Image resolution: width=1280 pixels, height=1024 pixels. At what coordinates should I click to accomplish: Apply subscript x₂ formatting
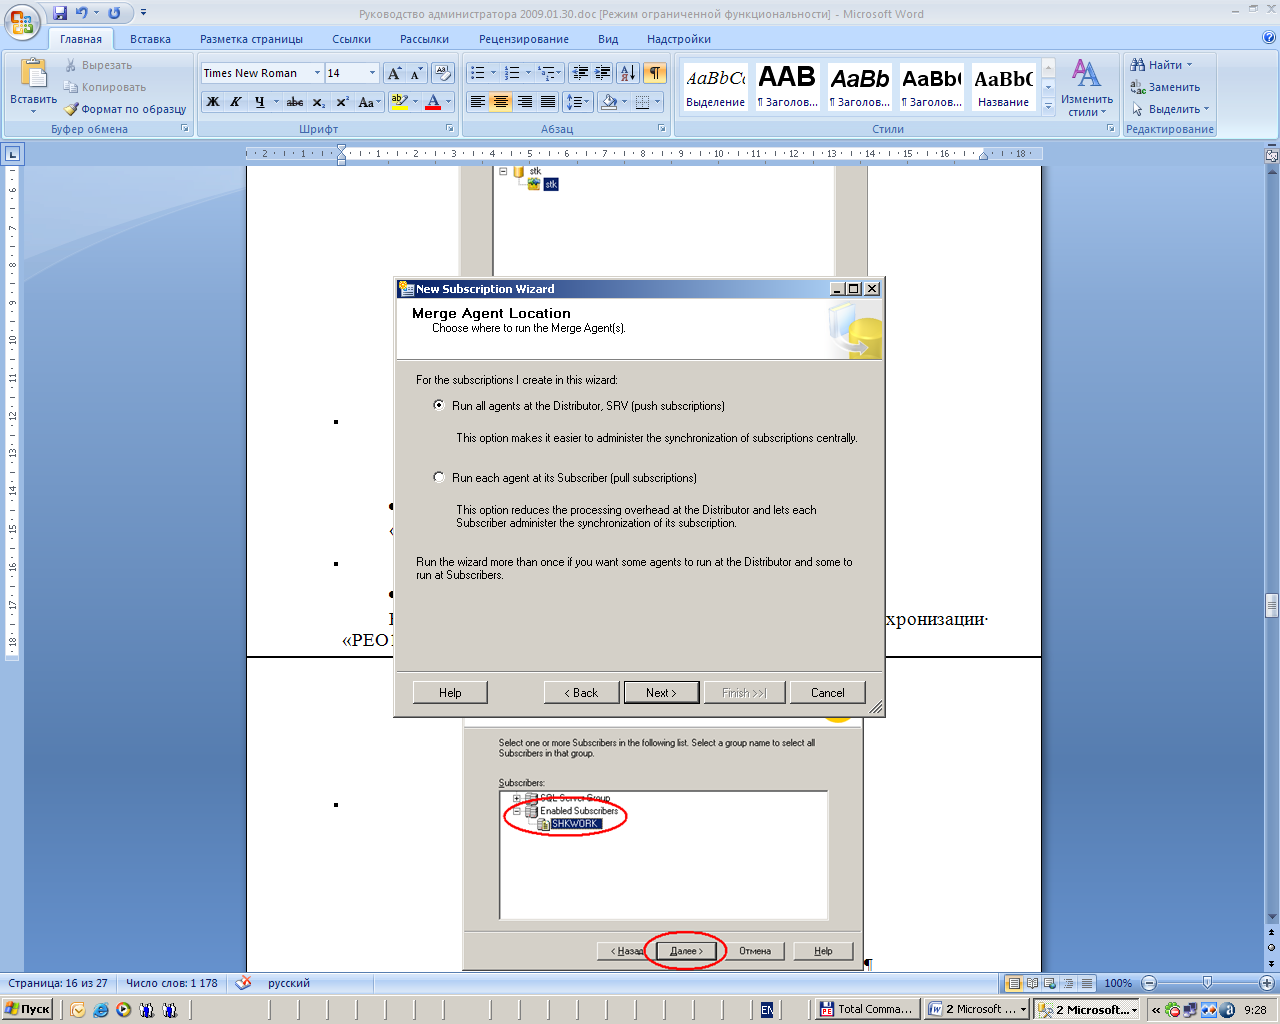[318, 102]
